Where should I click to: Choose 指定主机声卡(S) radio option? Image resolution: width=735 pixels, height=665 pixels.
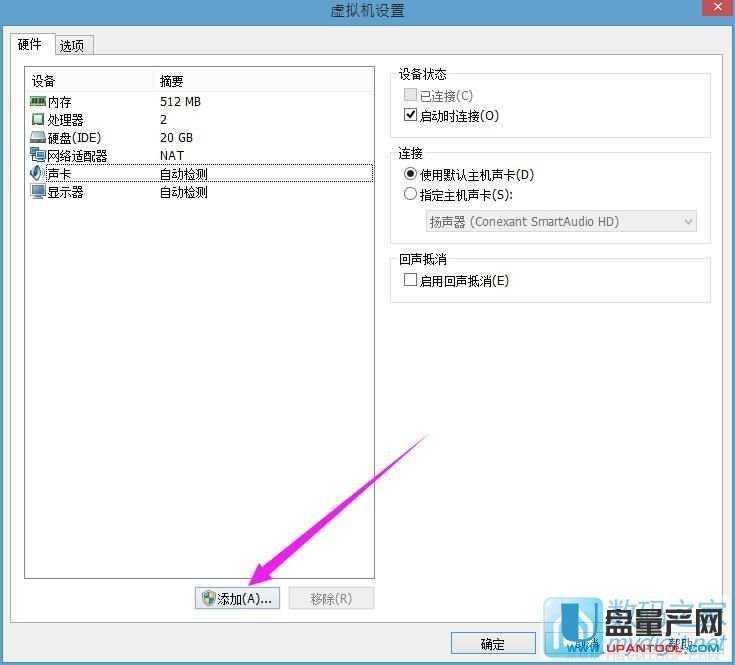point(410,194)
